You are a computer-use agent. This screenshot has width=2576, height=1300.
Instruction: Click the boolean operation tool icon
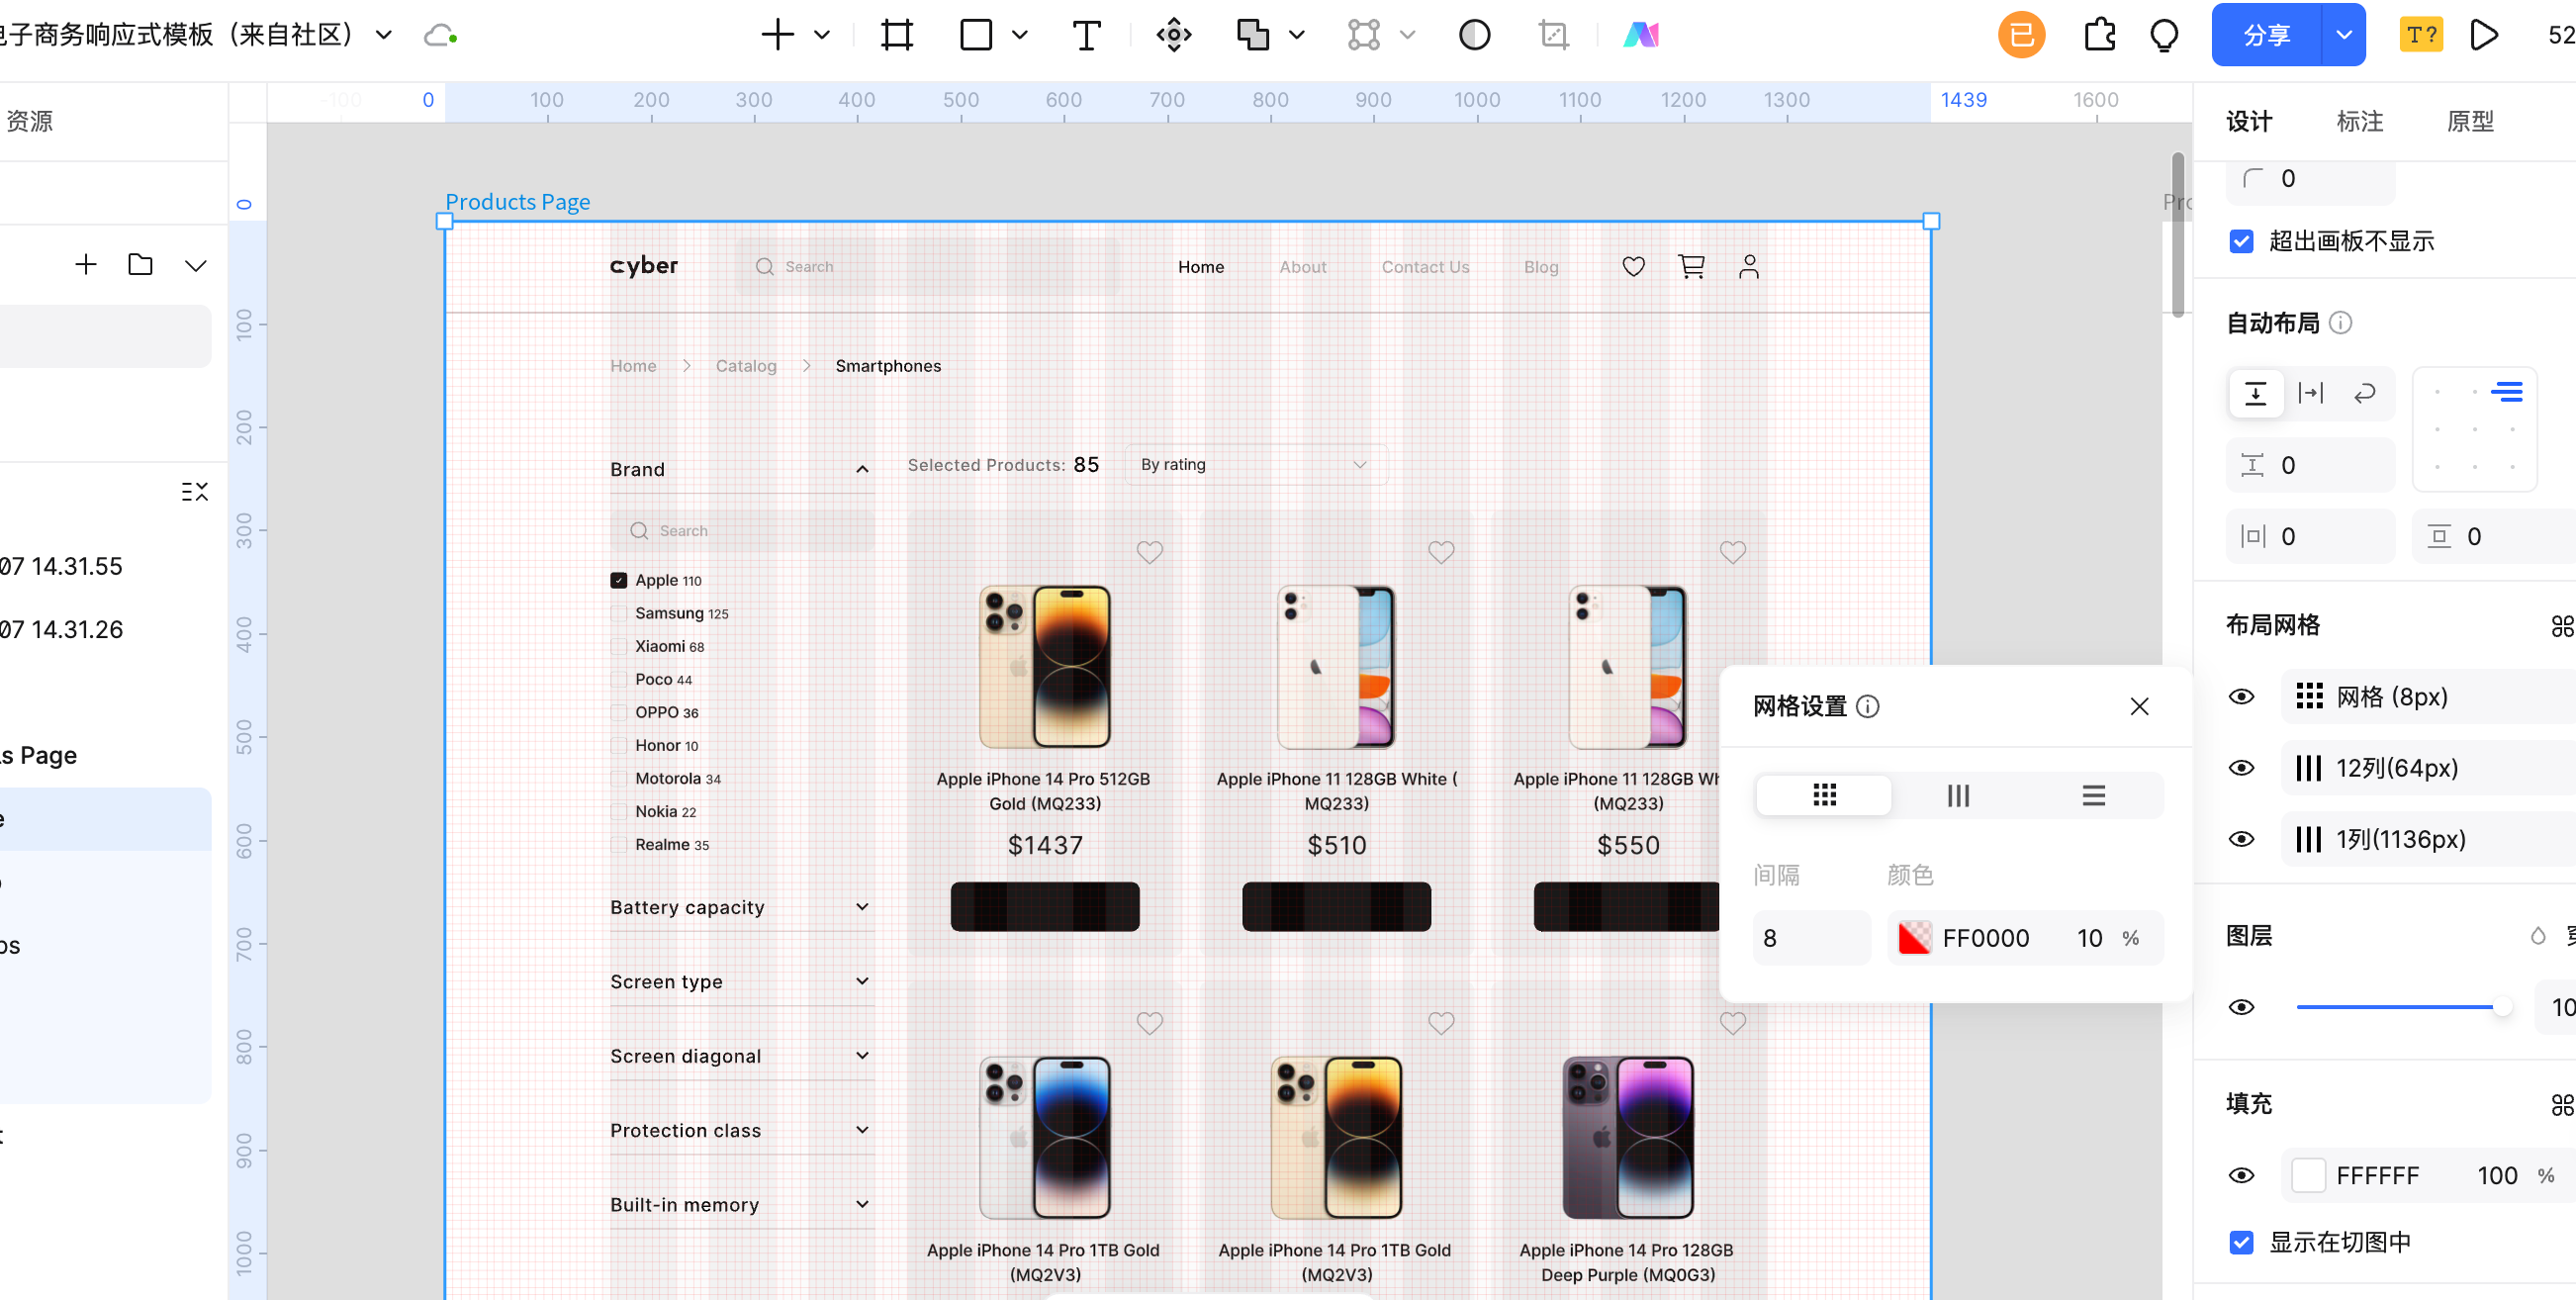tap(1252, 36)
